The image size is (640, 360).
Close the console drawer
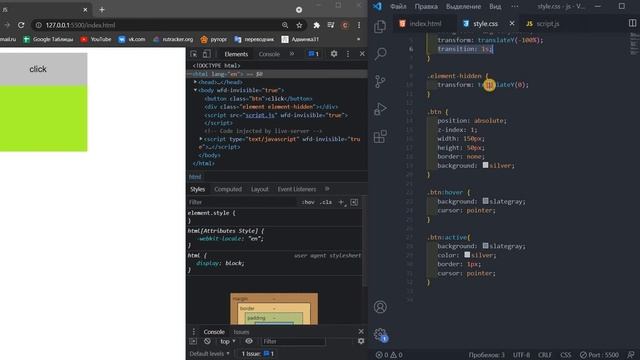[x=361, y=331]
